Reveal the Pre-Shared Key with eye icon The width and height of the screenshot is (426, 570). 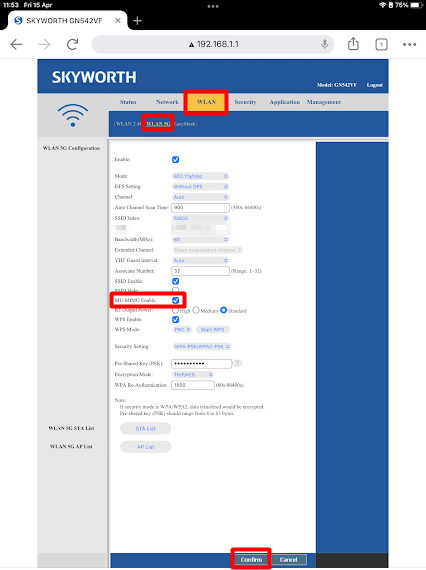click(237, 363)
